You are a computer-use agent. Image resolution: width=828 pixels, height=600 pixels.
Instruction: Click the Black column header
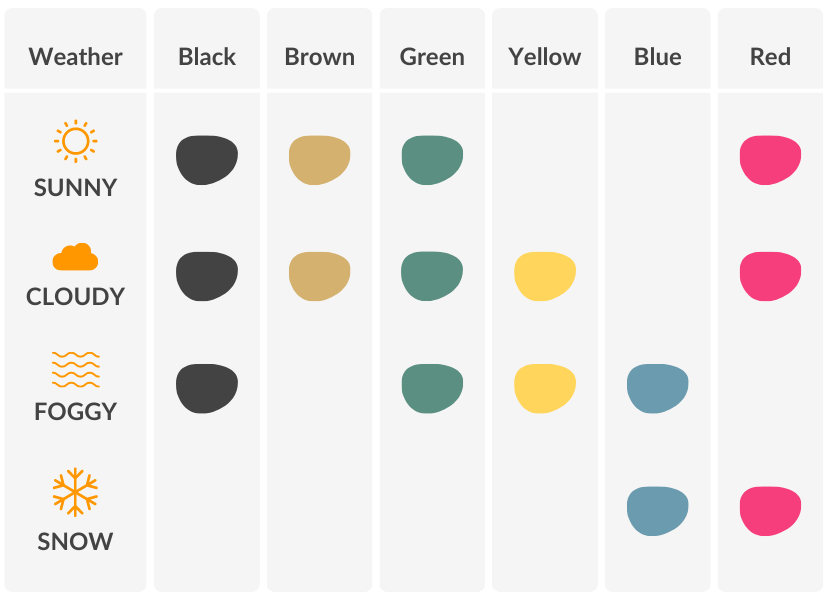tap(207, 56)
